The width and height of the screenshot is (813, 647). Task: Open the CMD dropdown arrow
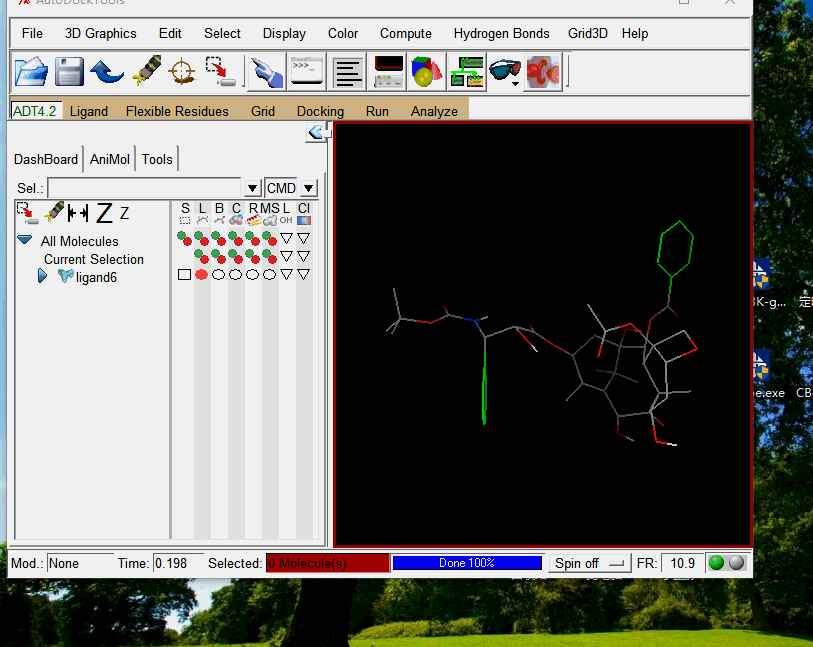308,188
